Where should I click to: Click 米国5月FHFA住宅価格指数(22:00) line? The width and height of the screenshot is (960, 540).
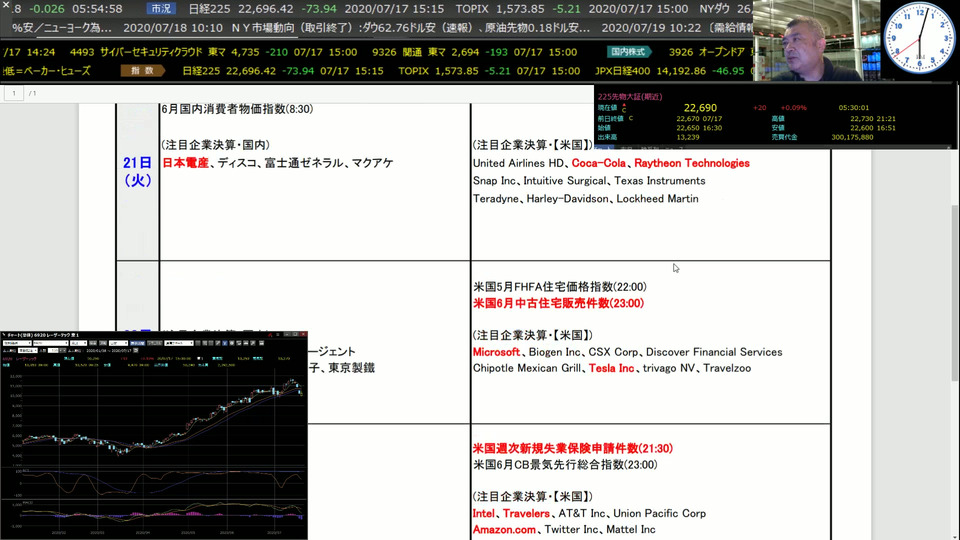[560, 287]
